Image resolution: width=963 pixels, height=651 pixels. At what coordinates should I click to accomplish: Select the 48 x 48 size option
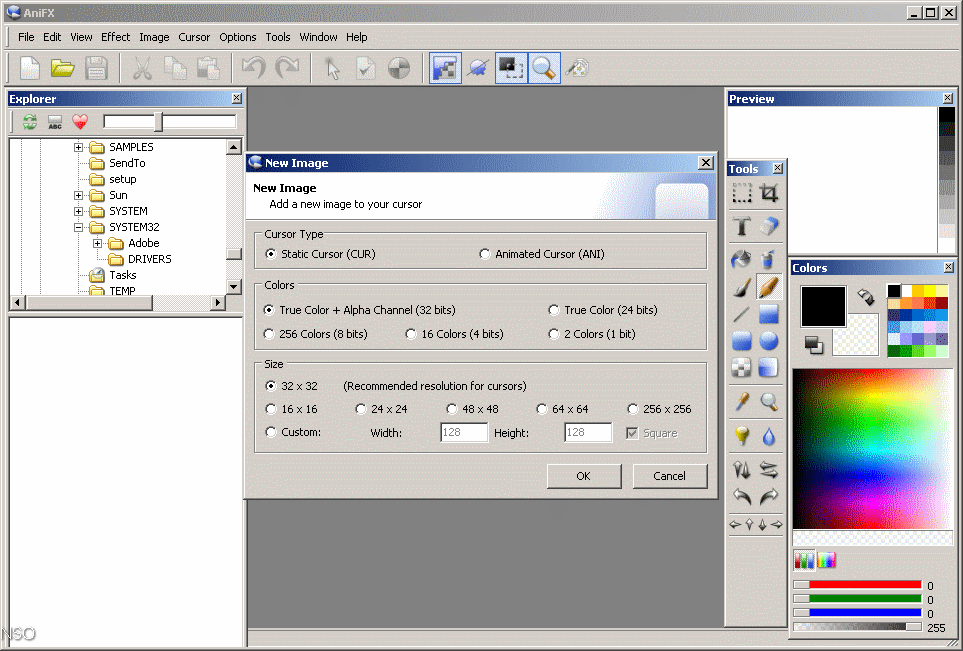tap(452, 409)
